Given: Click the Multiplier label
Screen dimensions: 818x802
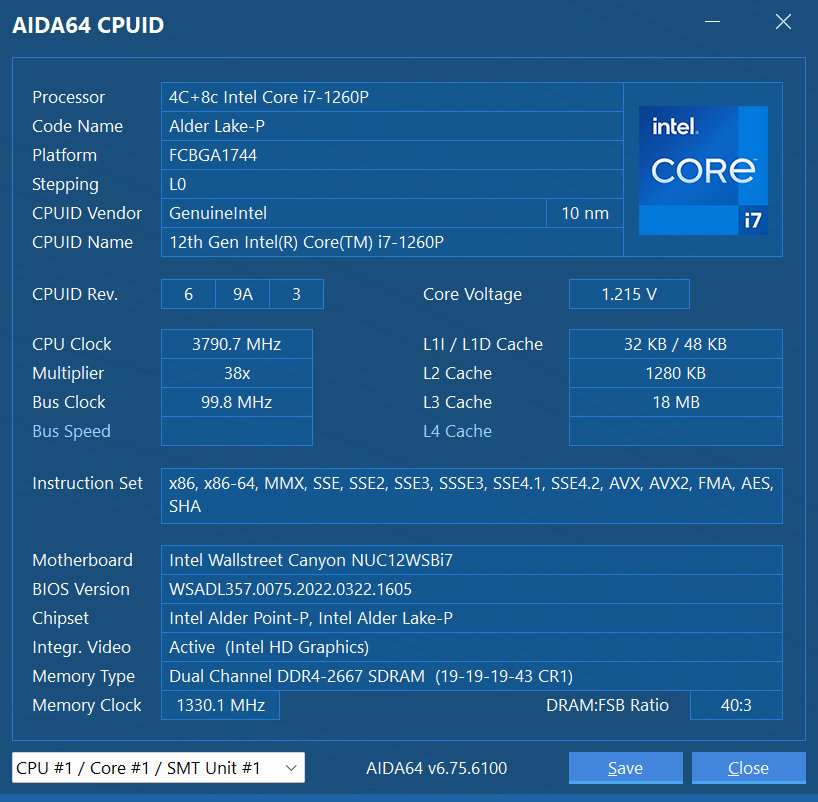Looking at the screenshot, I should (68, 374).
